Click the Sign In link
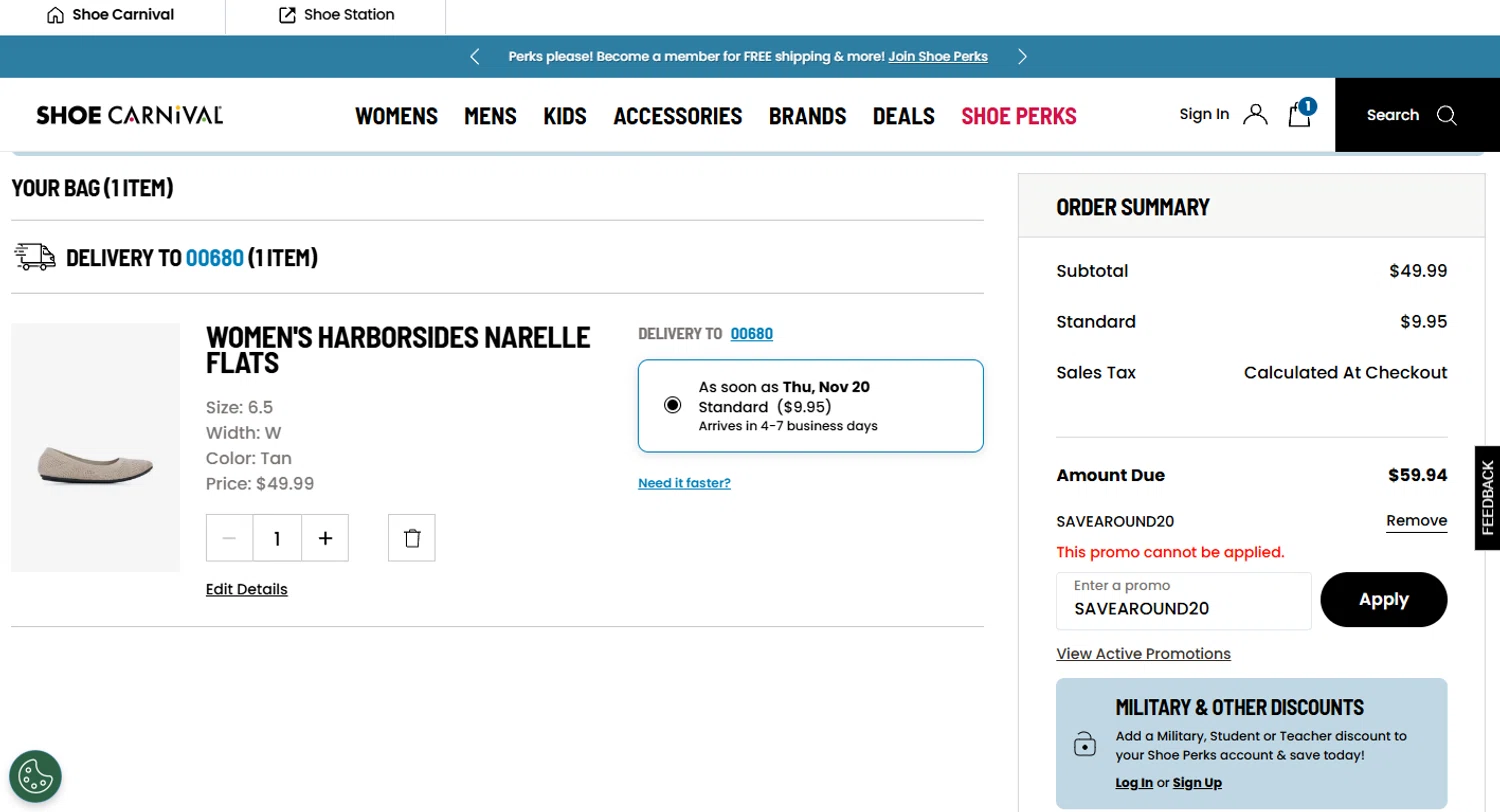The height and width of the screenshot is (812, 1500). coord(1204,114)
